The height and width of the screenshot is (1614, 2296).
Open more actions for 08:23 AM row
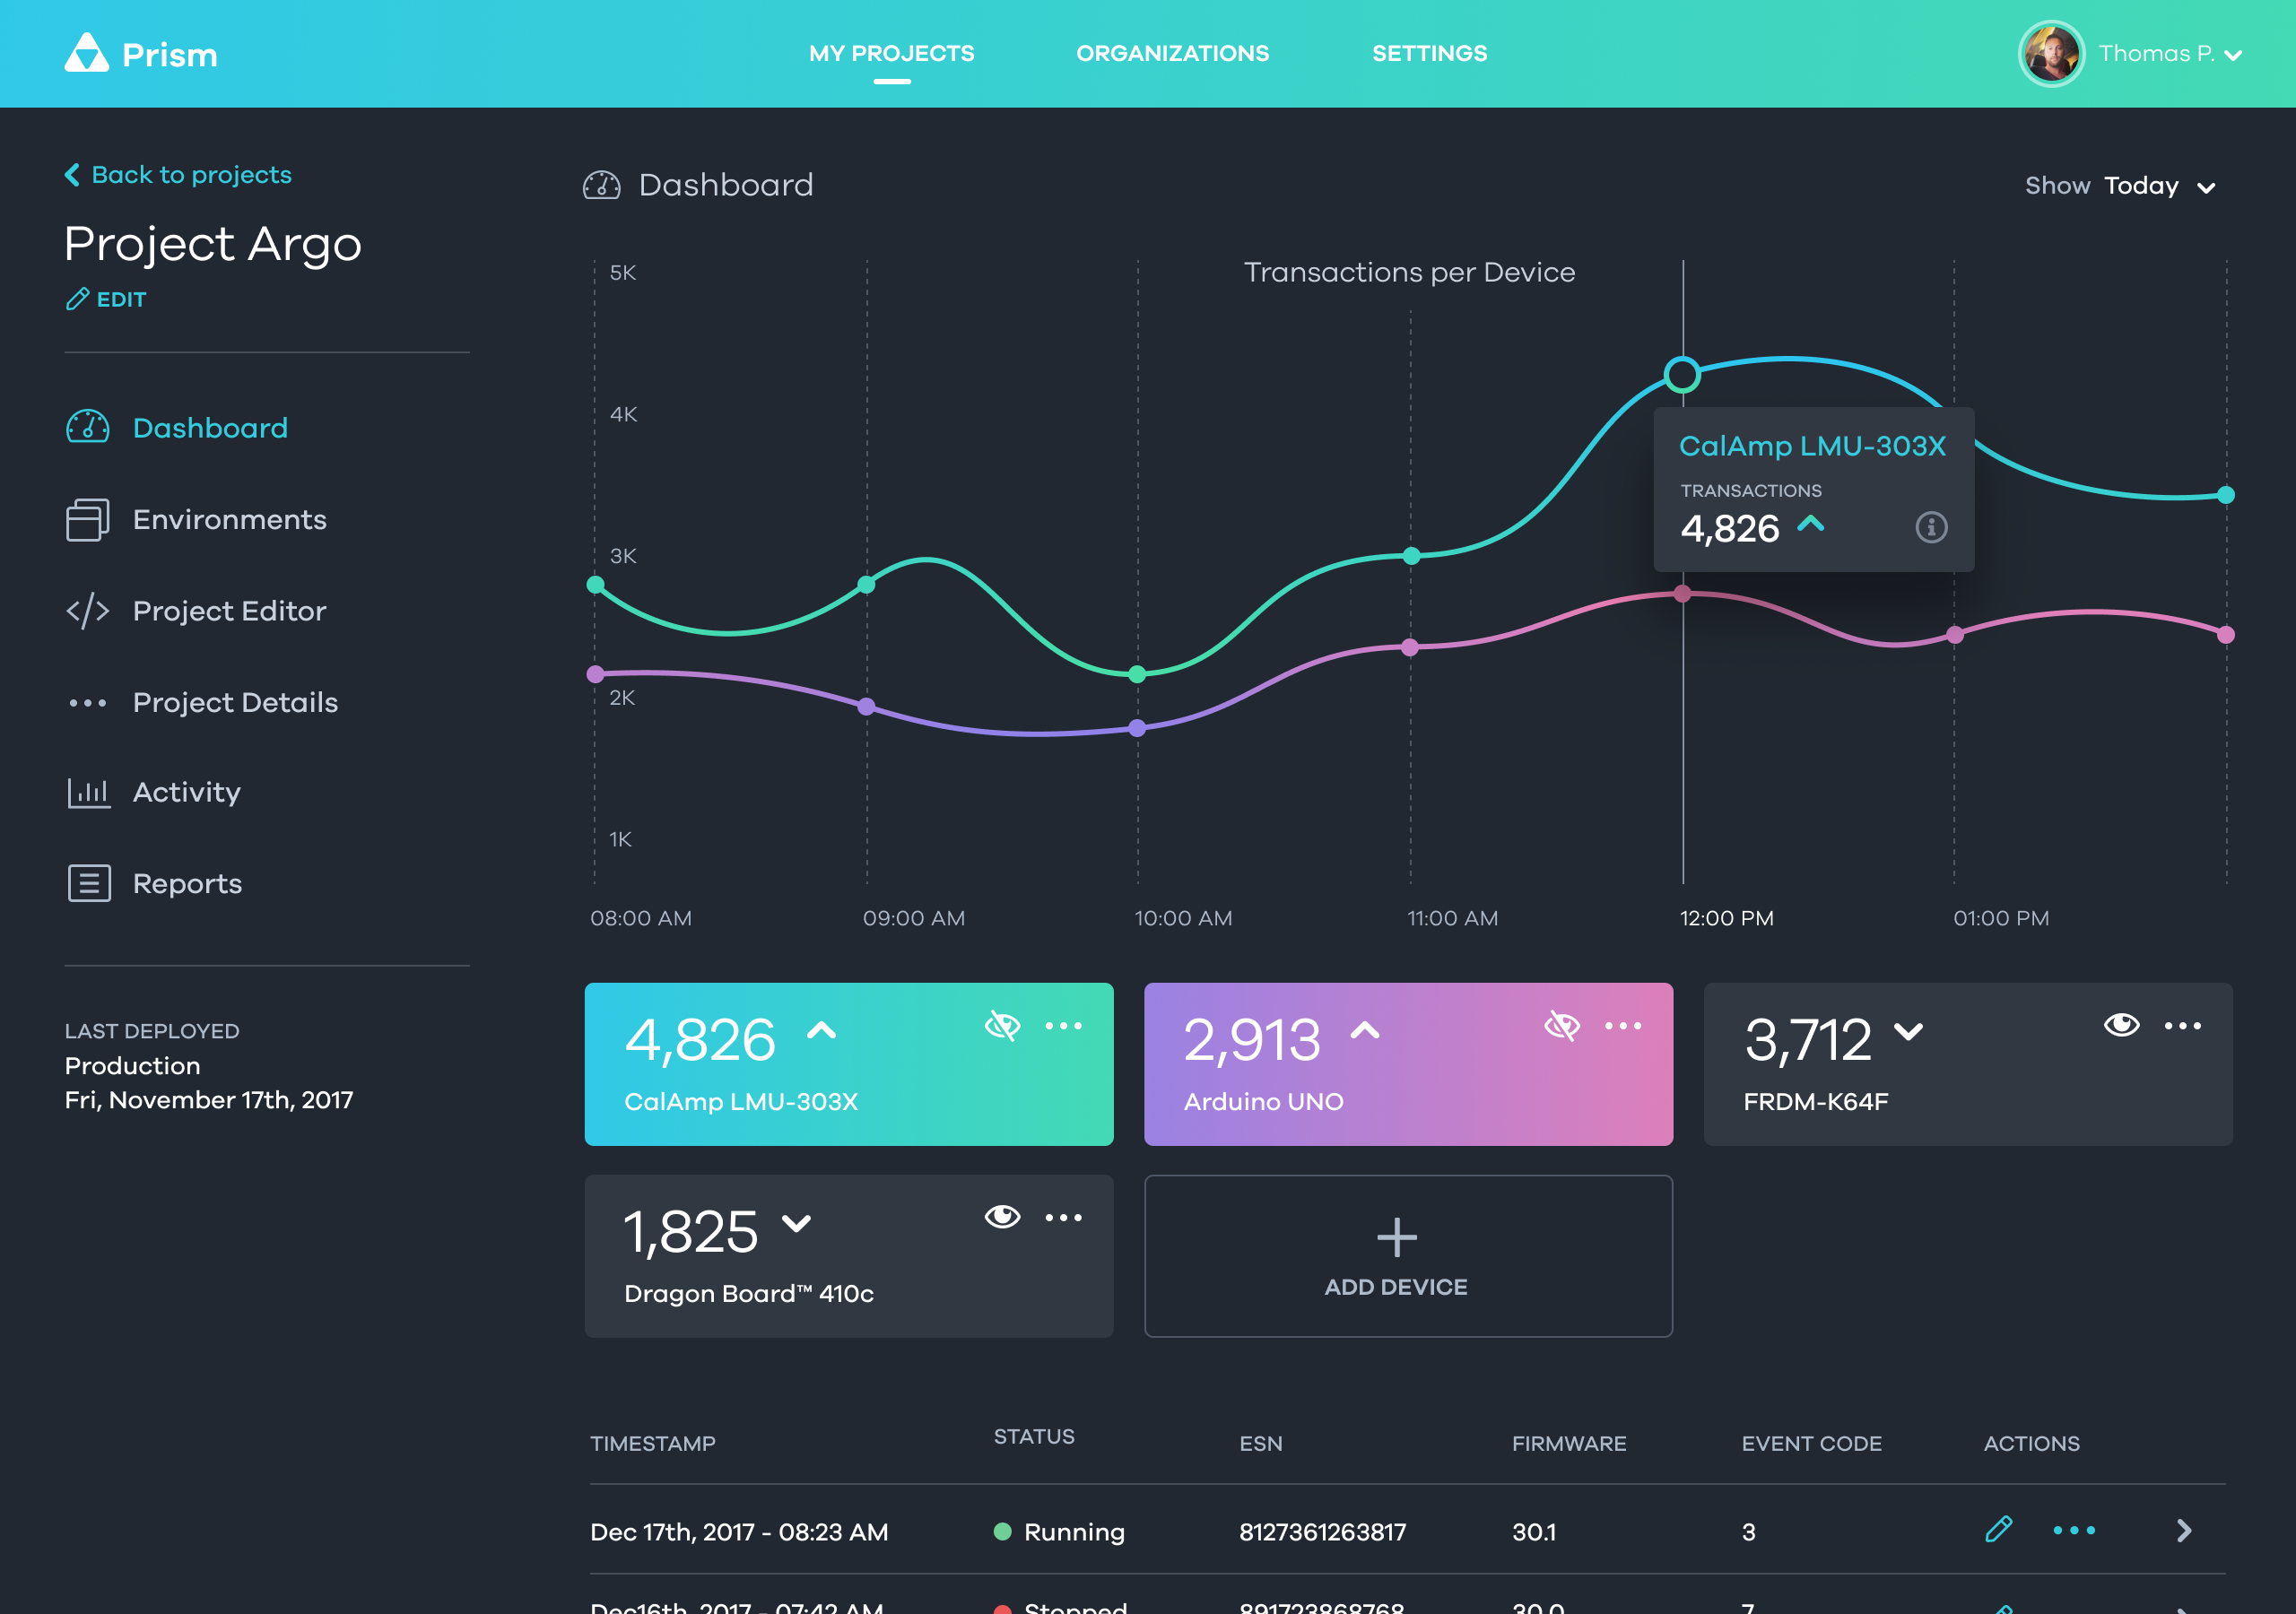(2073, 1530)
